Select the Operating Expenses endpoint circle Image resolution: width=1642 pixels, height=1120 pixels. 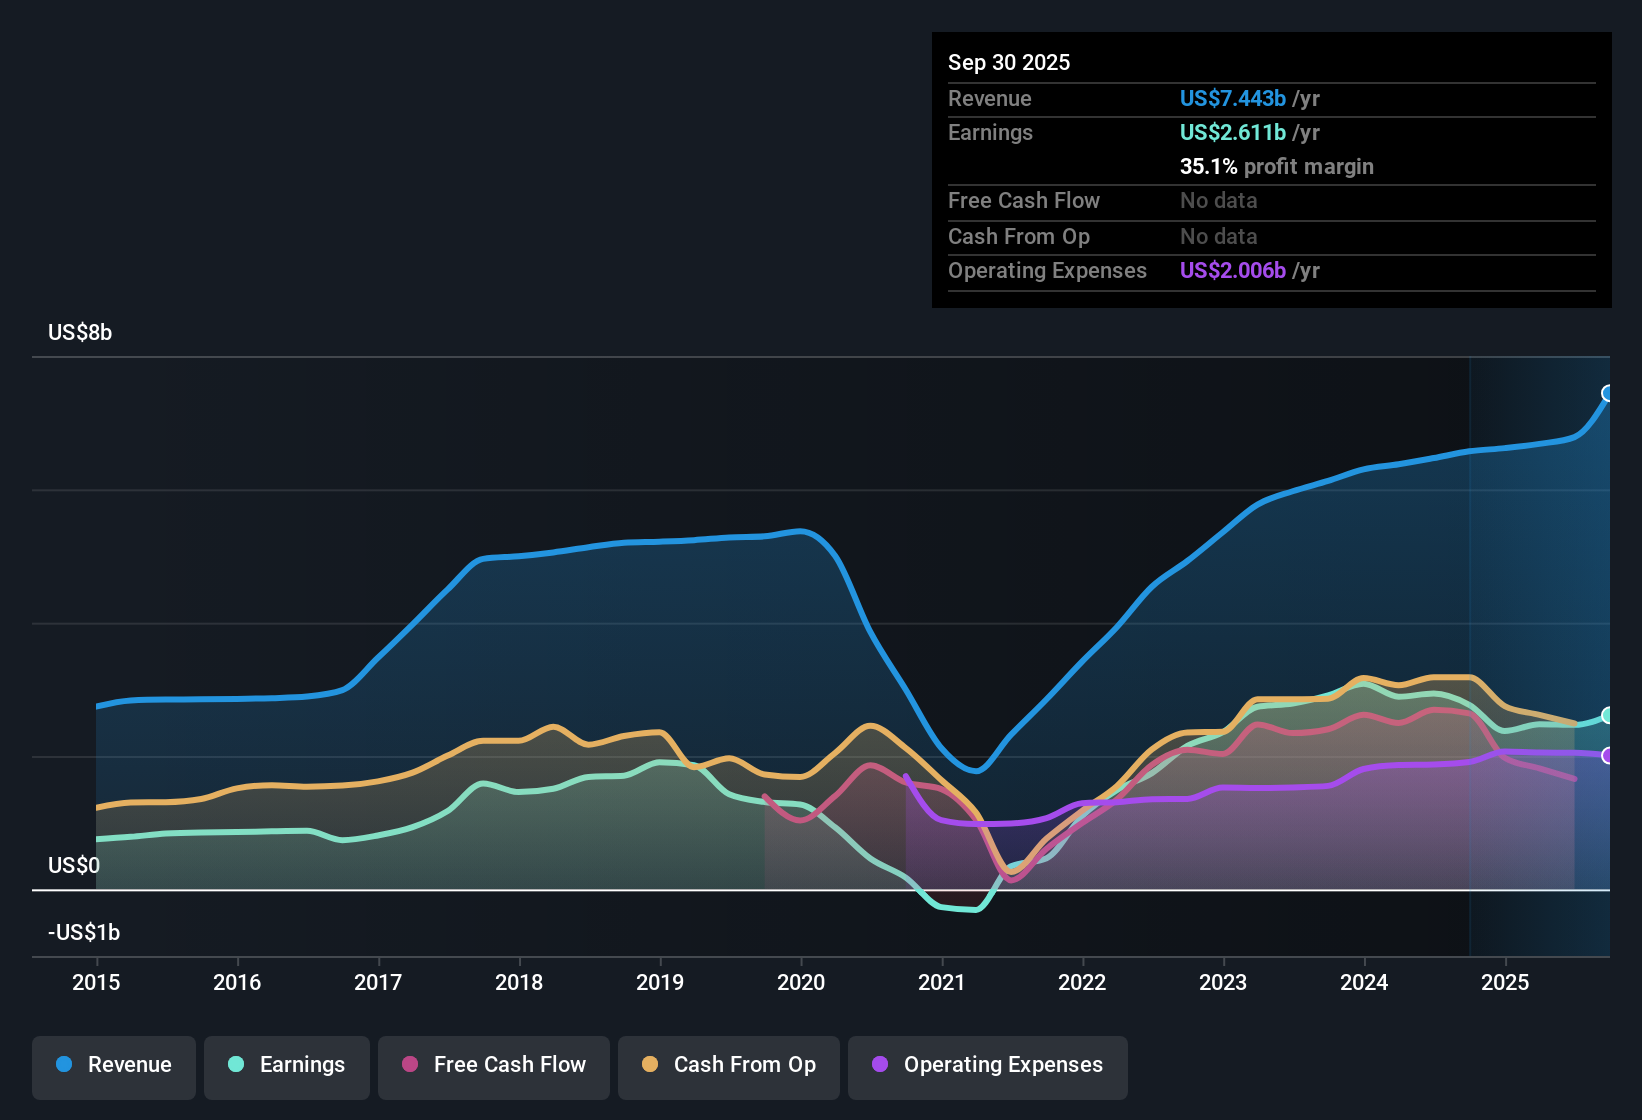tap(1608, 757)
